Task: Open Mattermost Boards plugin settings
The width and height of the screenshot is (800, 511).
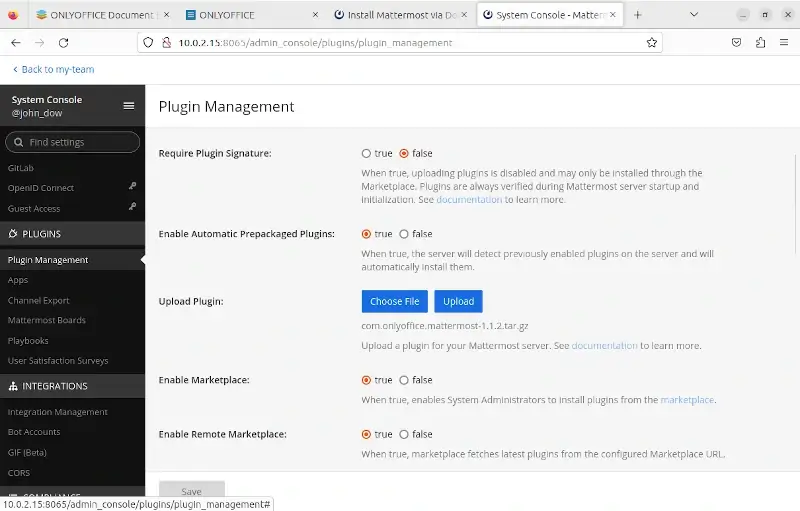Action: [x=46, y=320]
